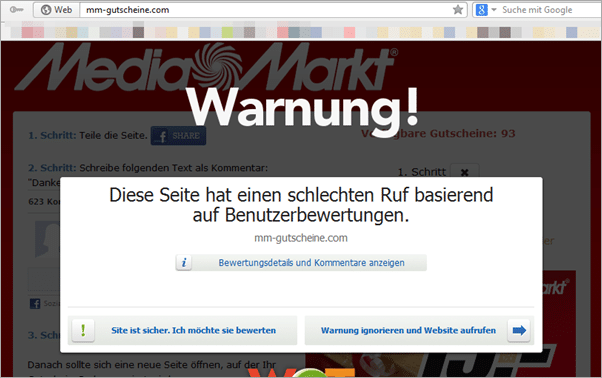Image resolution: width=602 pixels, height=378 pixels.
Task: Click the Web globe badge
Action: [56, 10]
